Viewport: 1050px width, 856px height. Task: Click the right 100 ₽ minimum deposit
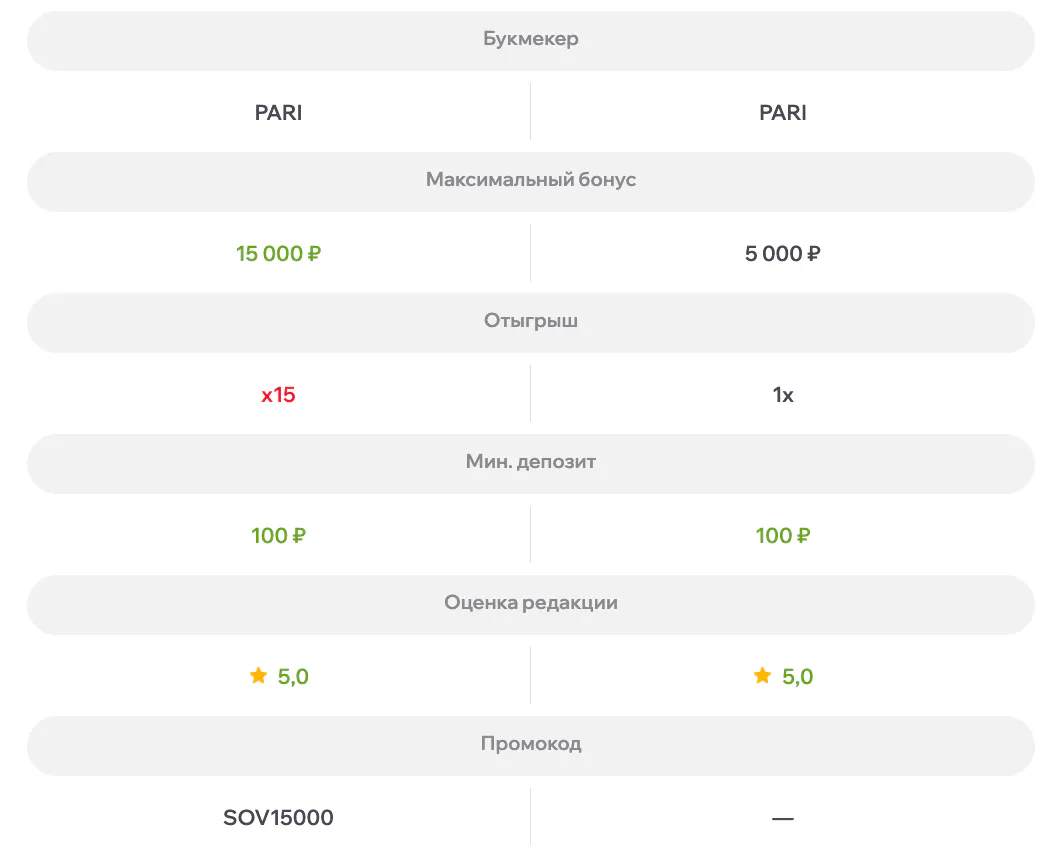pyautogui.click(x=782, y=535)
